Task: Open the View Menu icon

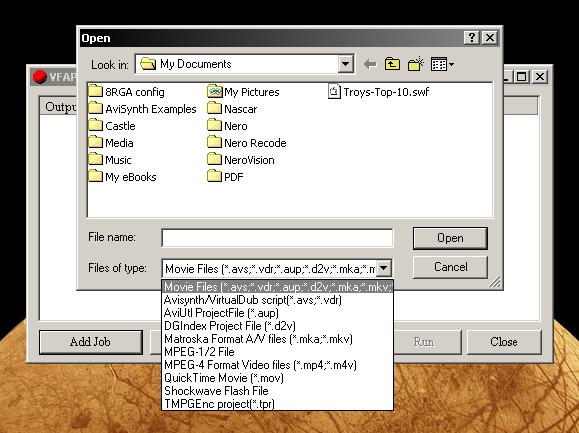Action: 442,65
